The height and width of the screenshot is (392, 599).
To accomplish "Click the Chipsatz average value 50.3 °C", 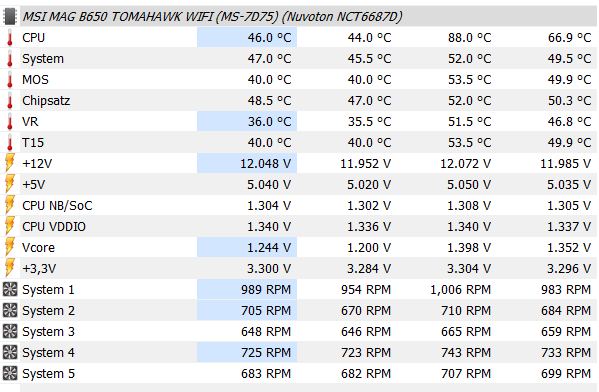I will [x=570, y=101].
